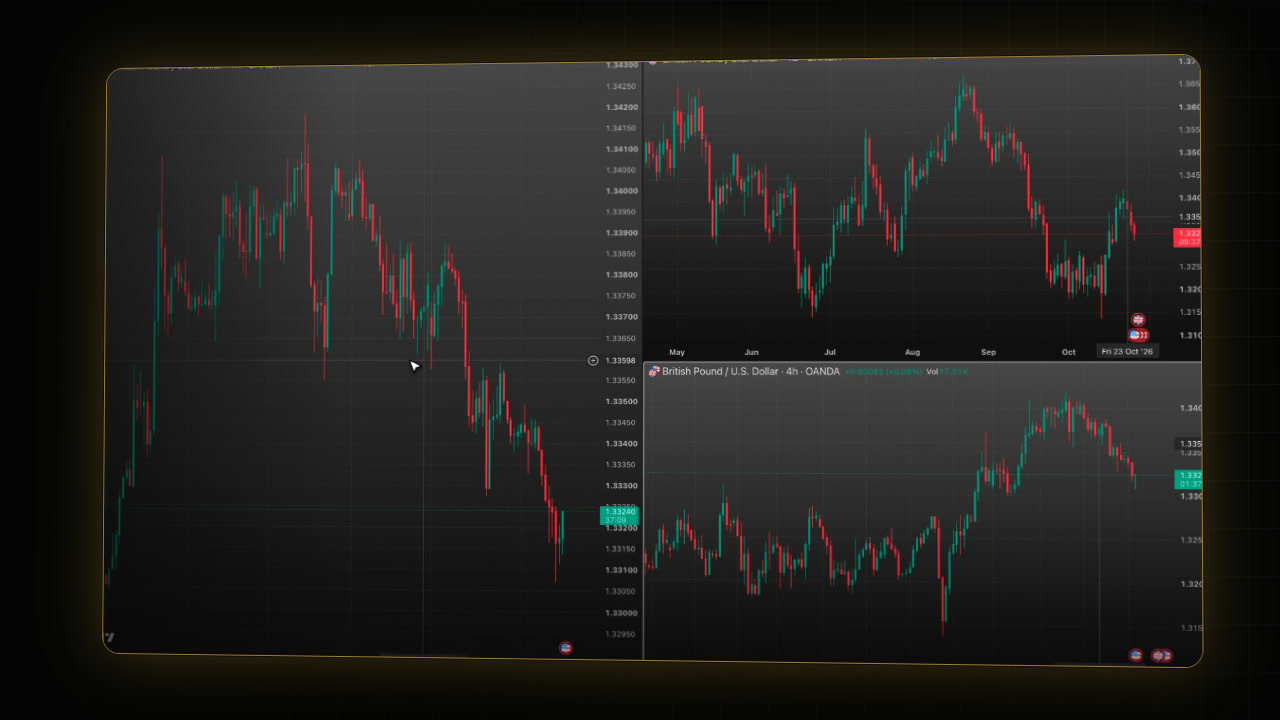
Task: Click the green 1.332 price label on the 4h chart
Action: pos(1188,480)
